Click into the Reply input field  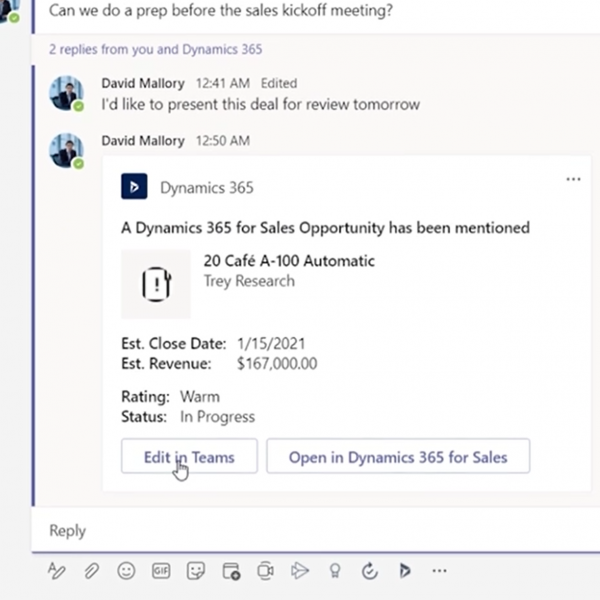coord(316,530)
